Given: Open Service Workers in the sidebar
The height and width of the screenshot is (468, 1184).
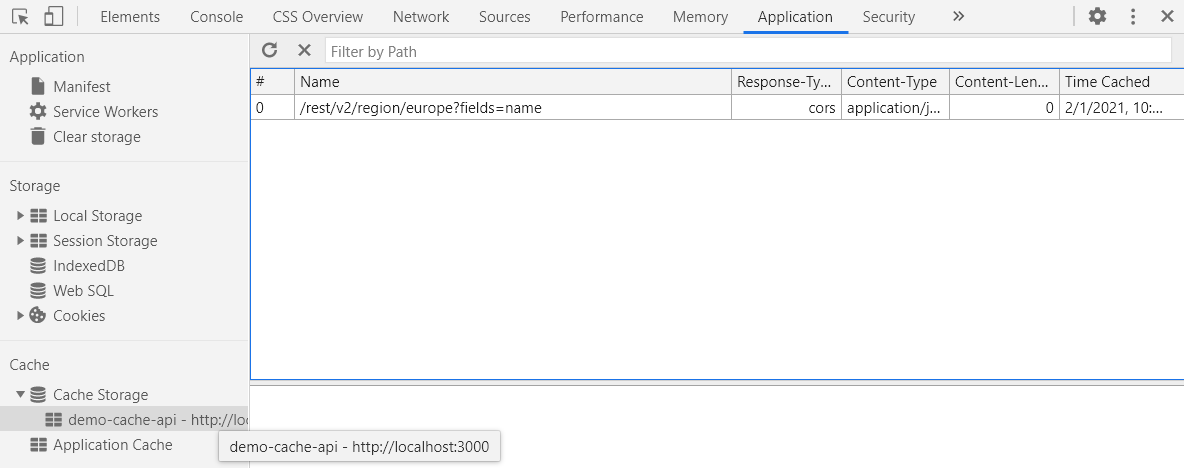Looking at the screenshot, I should pyautogui.click(x=106, y=112).
